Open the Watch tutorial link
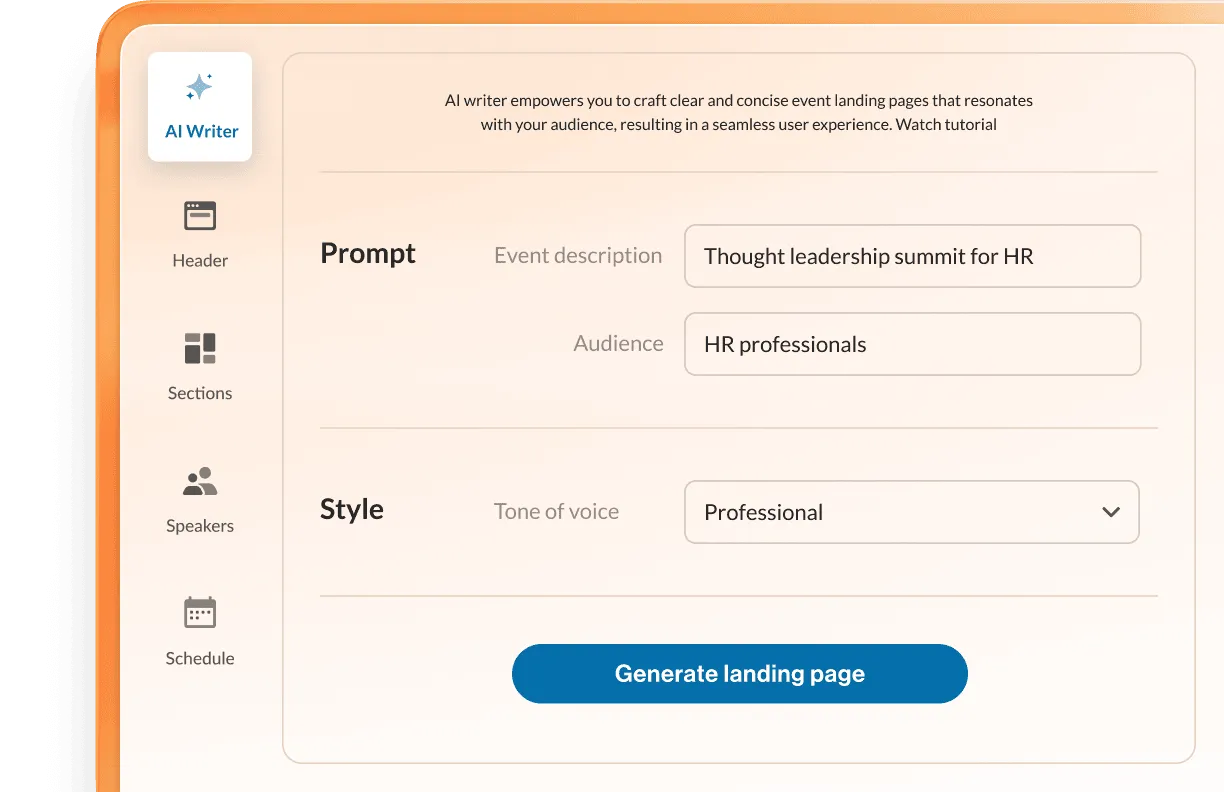 pos(947,124)
